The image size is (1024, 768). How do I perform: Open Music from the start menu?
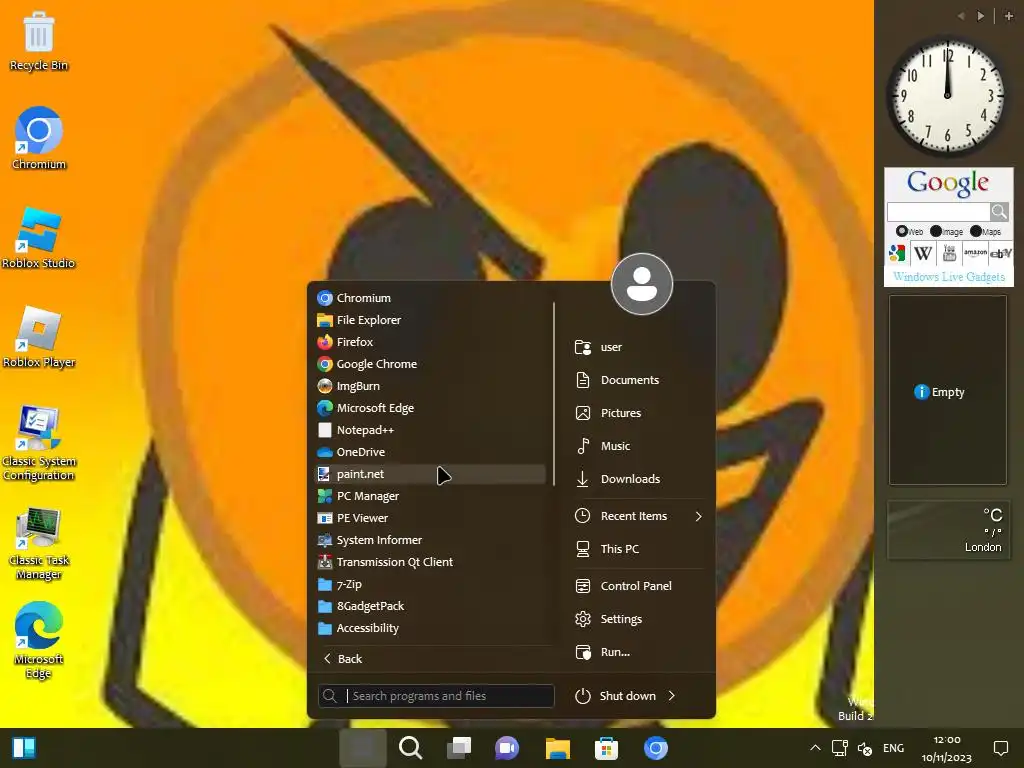click(x=638, y=446)
